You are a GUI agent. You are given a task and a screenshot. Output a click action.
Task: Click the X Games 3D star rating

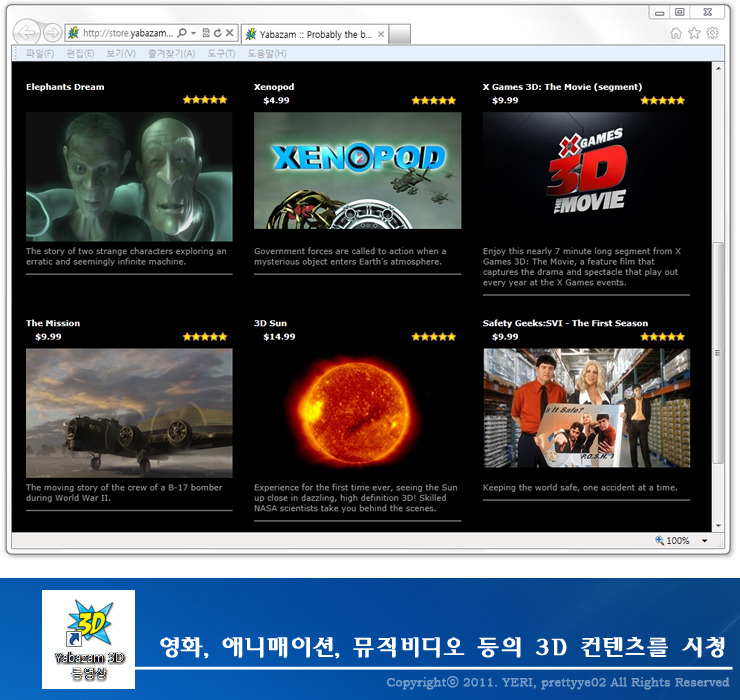point(663,100)
